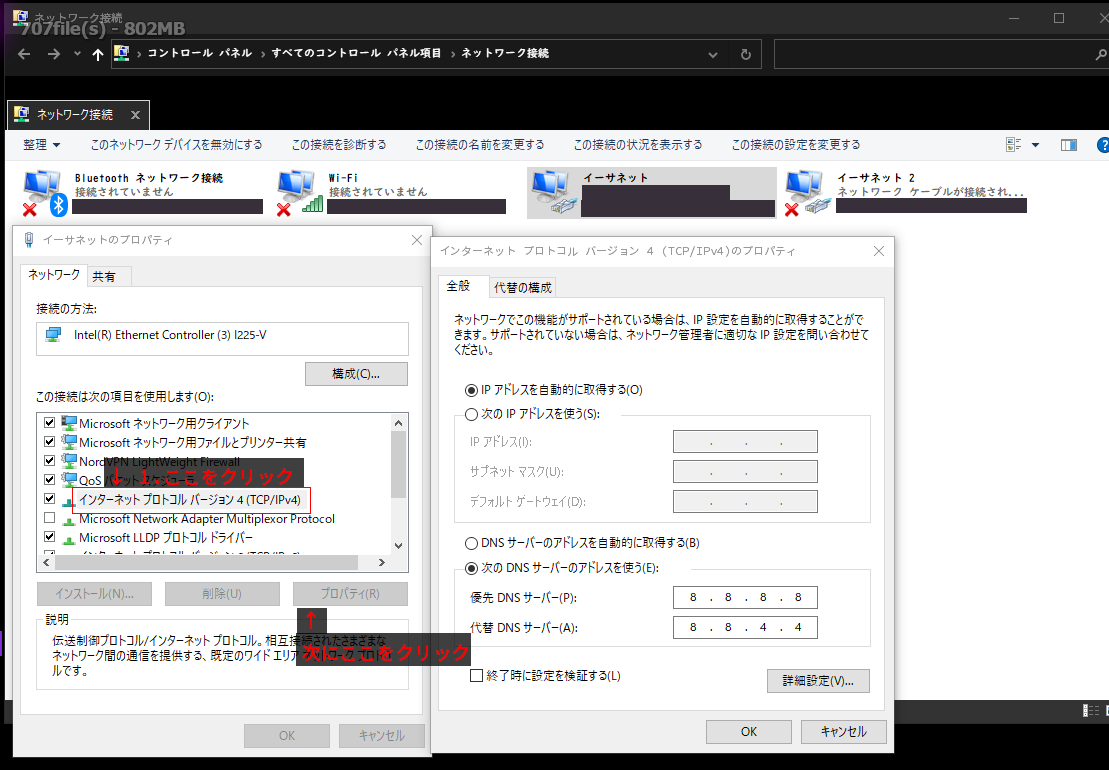Click the horizontal scroll right arrow
This screenshot has width=1109, height=770.
[x=382, y=562]
